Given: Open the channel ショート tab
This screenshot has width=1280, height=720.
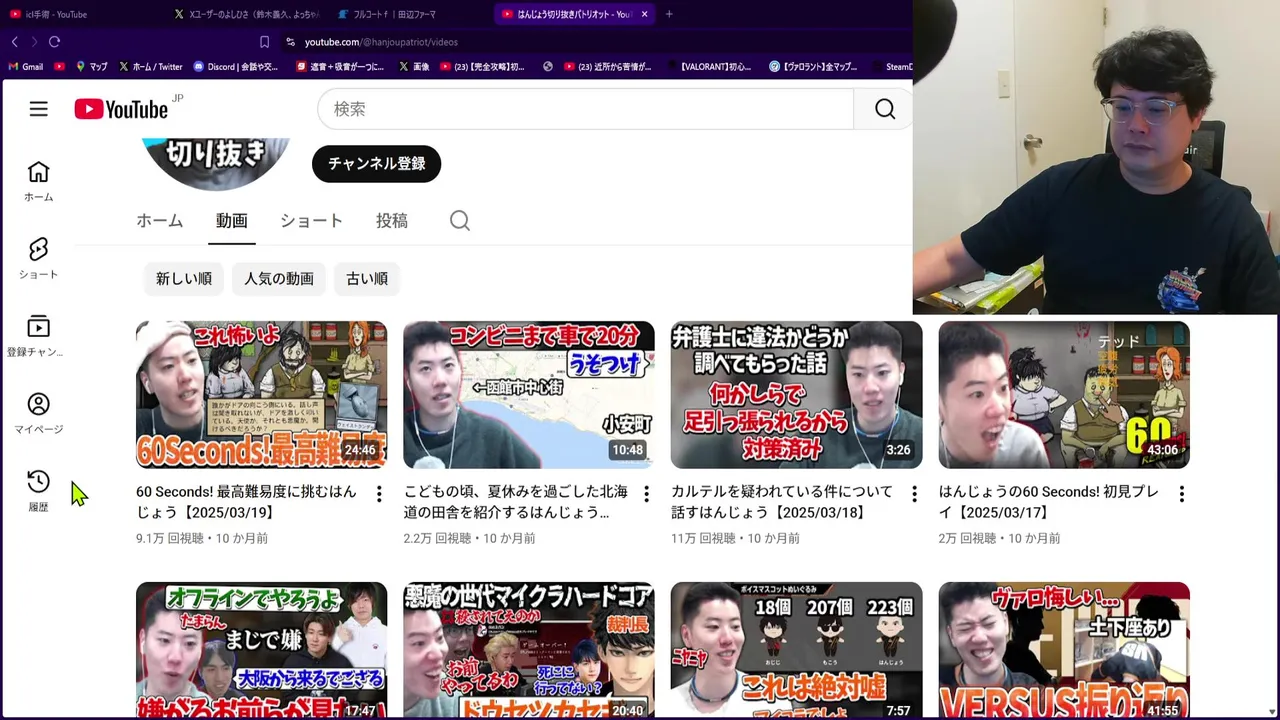Looking at the screenshot, I should tap(311, 221).
